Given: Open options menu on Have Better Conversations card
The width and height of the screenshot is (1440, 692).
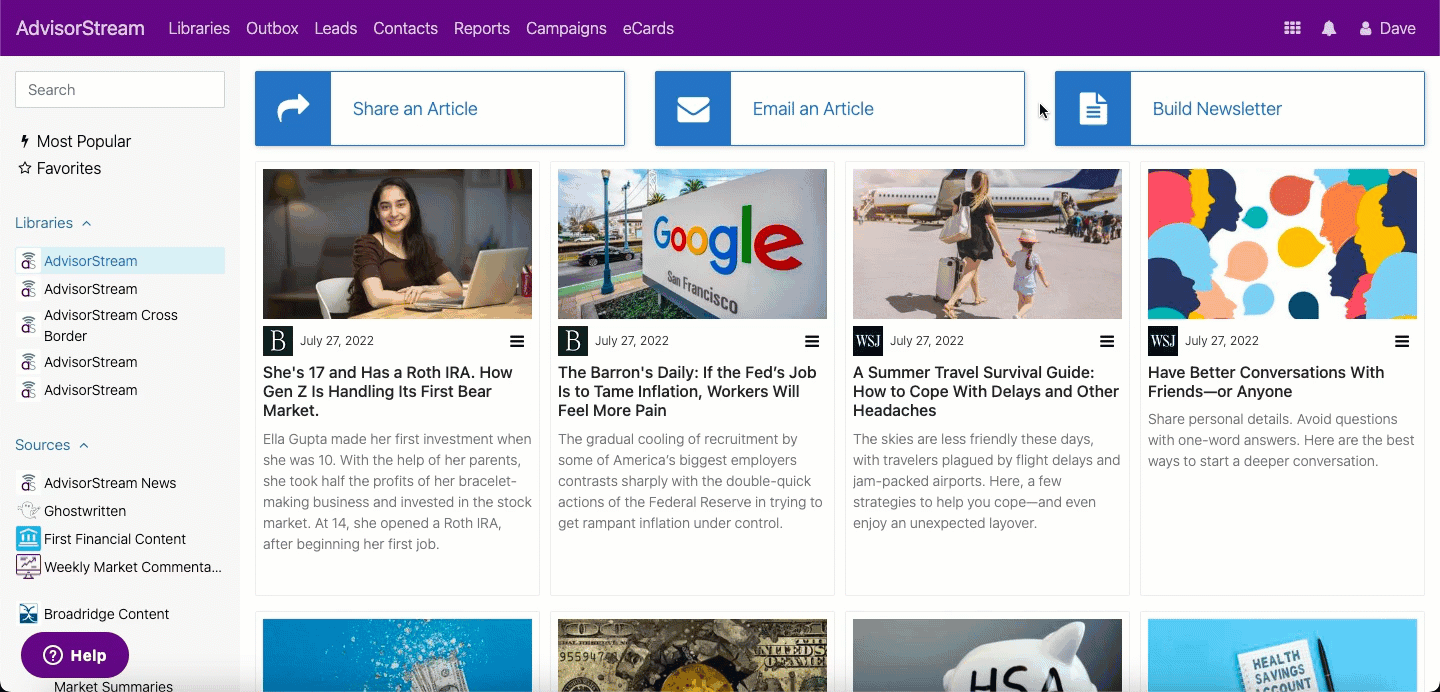Looking at the screenshot, I should [1402, 341].
